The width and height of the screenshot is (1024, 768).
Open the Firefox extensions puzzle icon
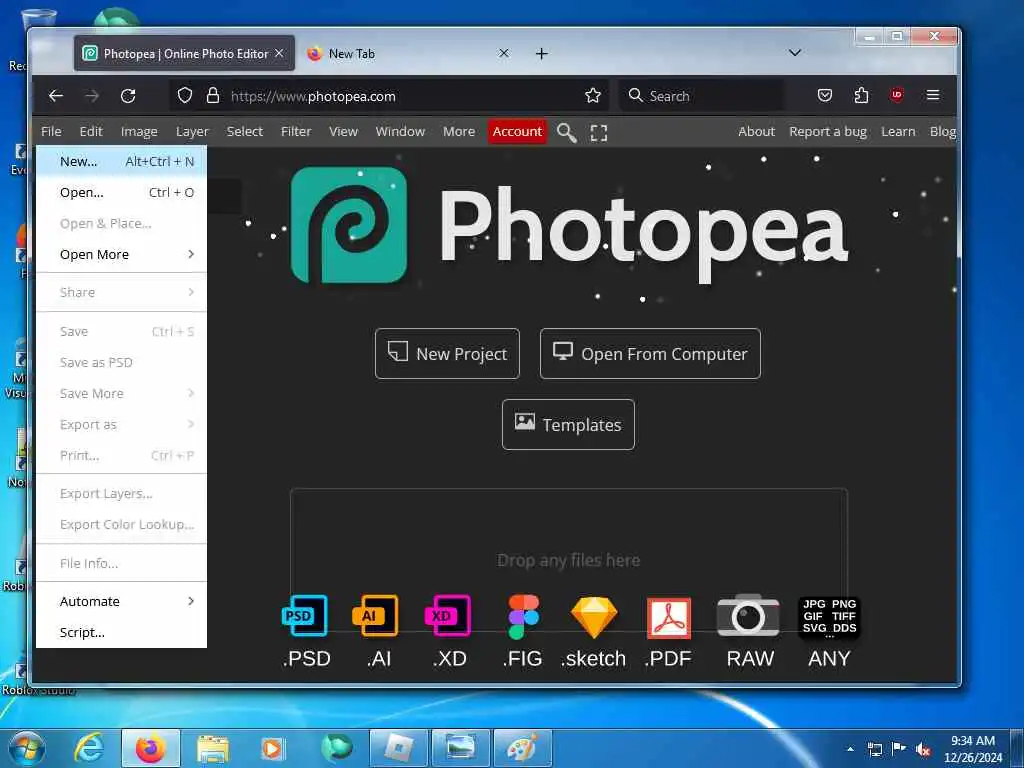[861, 95]
